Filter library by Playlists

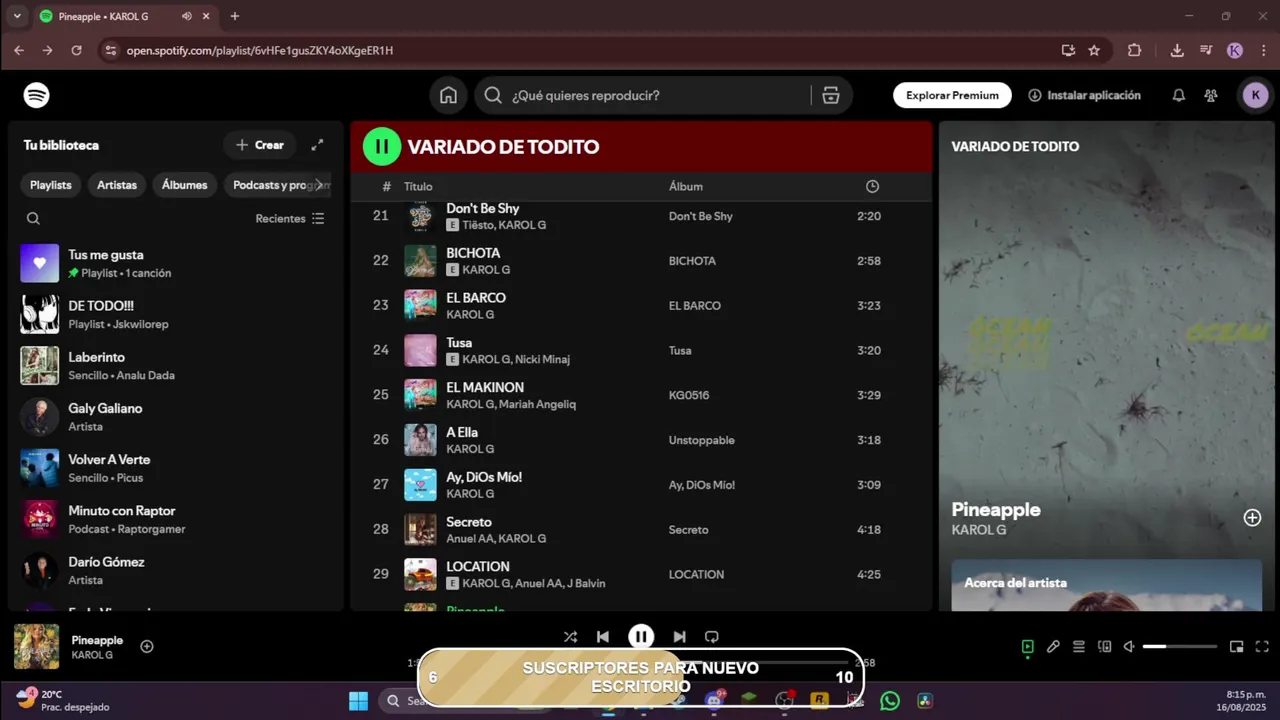coord(51,185)
